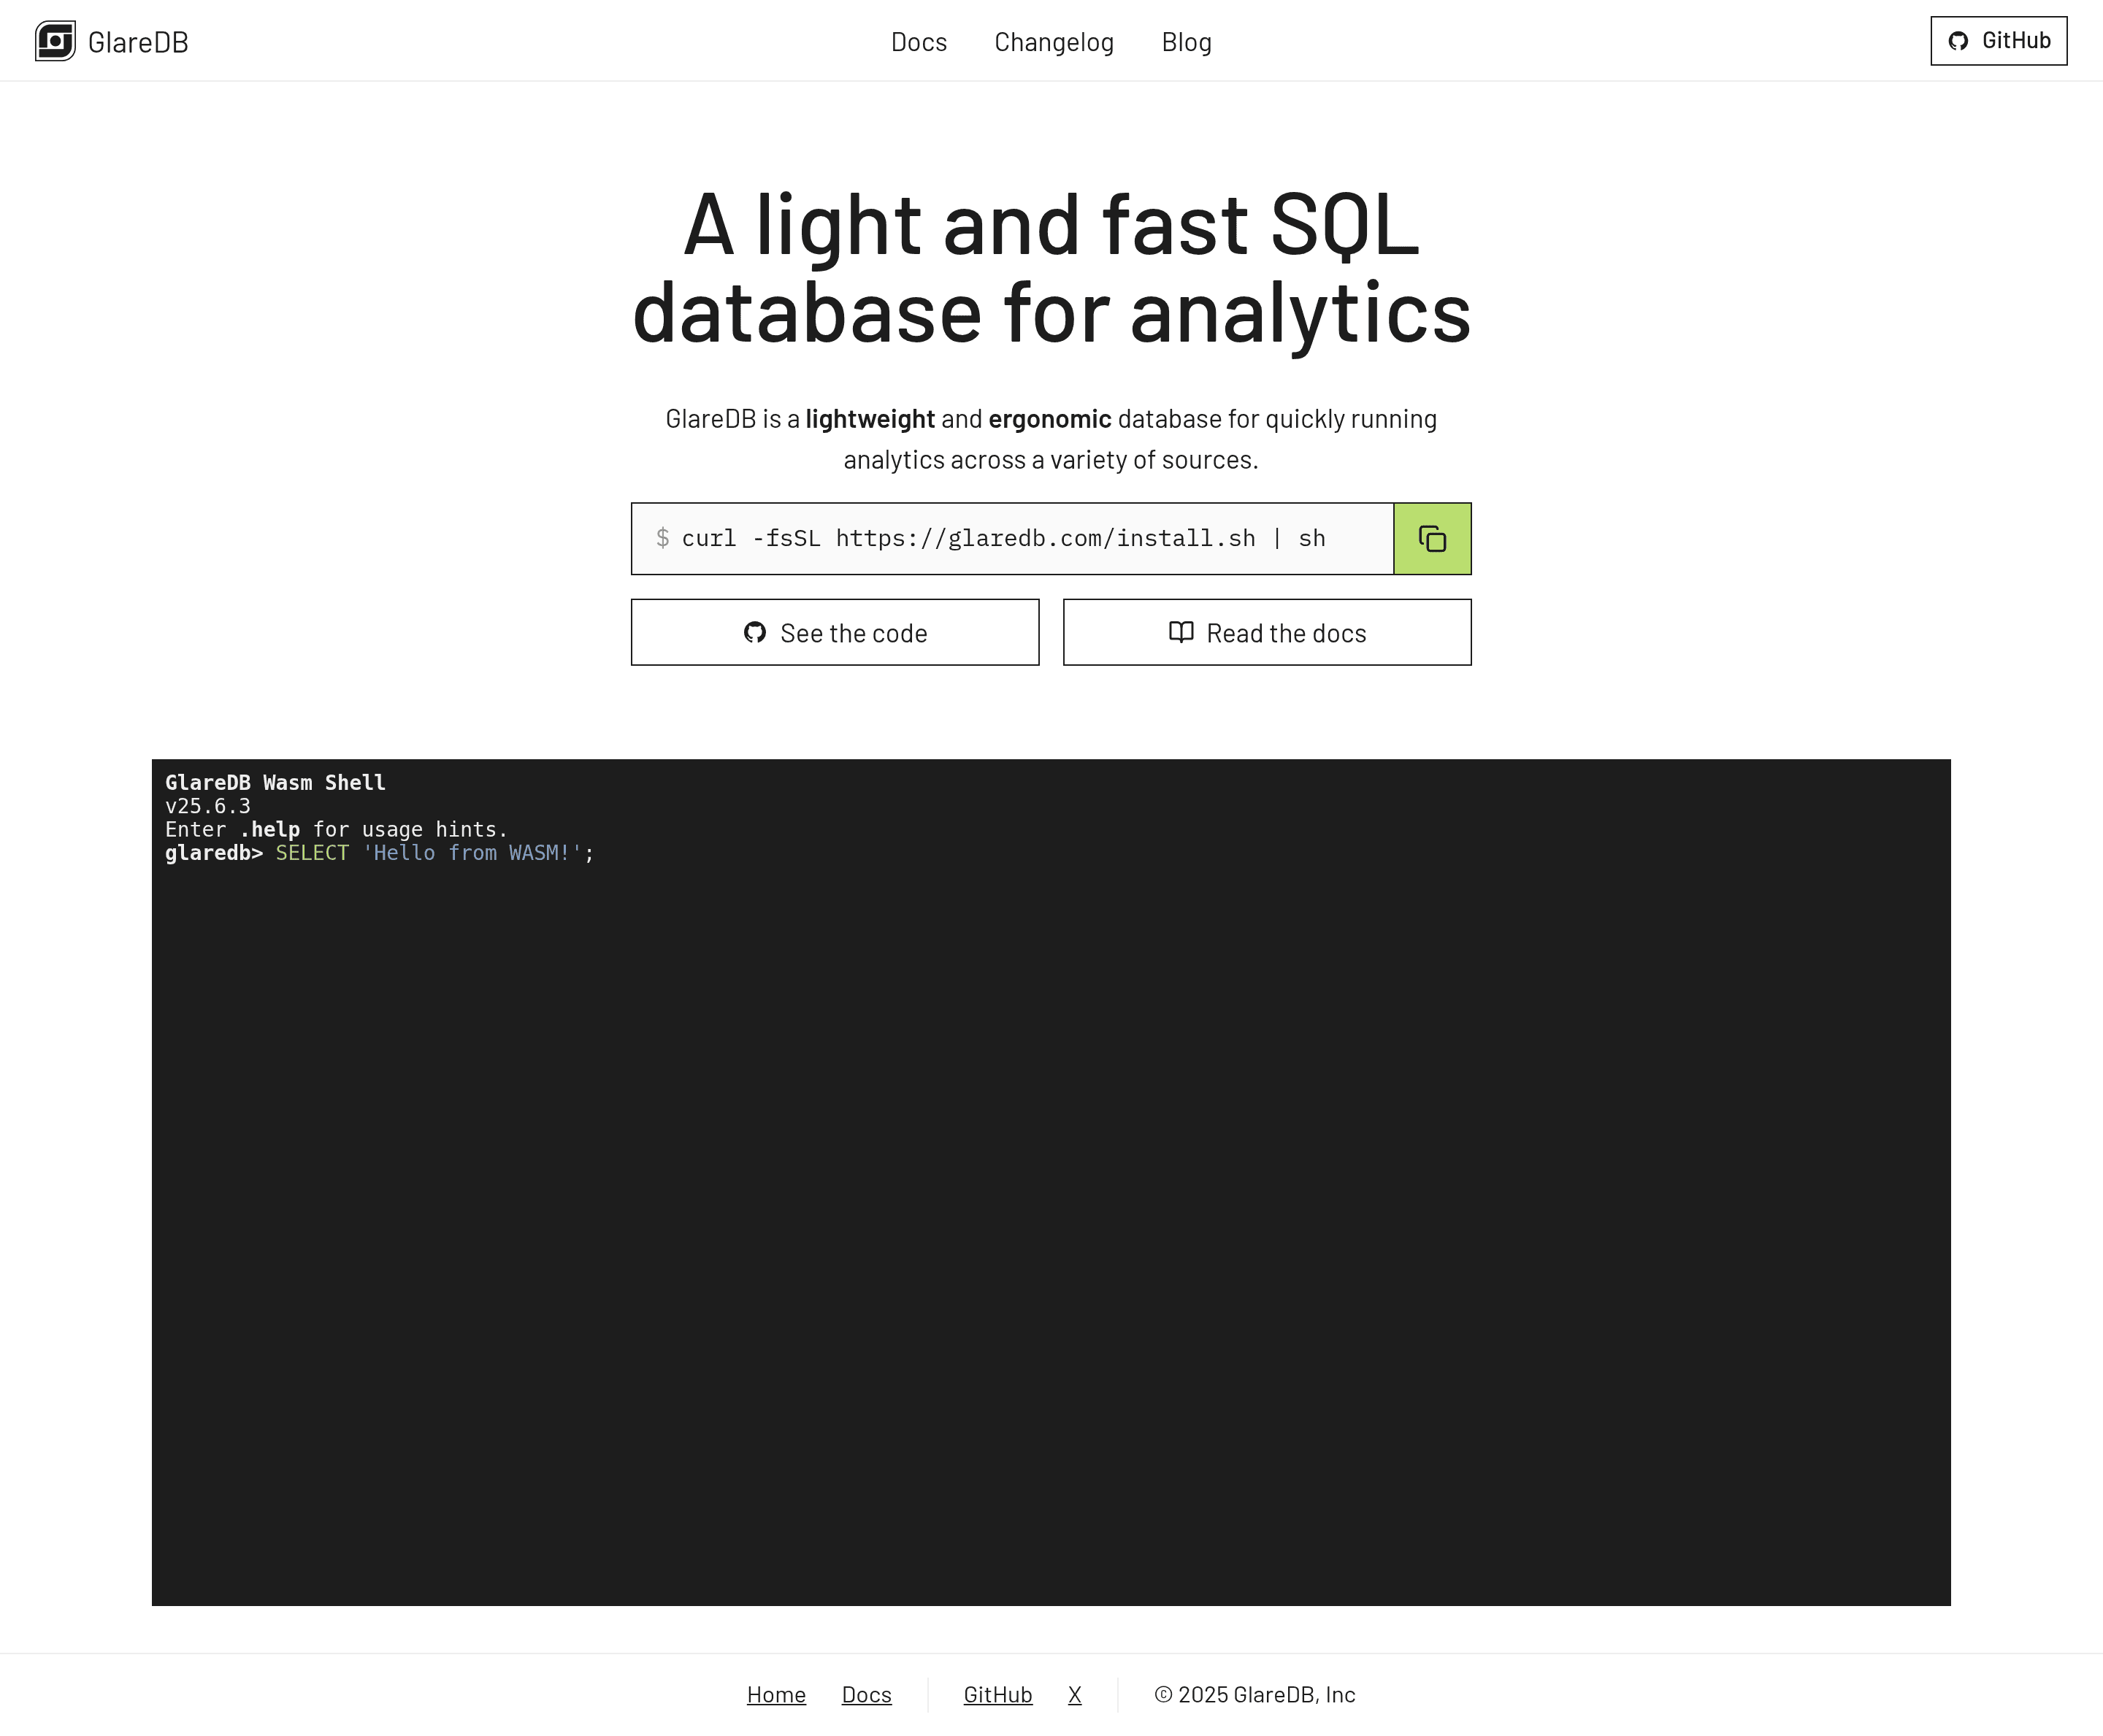Click the GitHub button at top right
2103x1736 pixels.
(1998, 41)
